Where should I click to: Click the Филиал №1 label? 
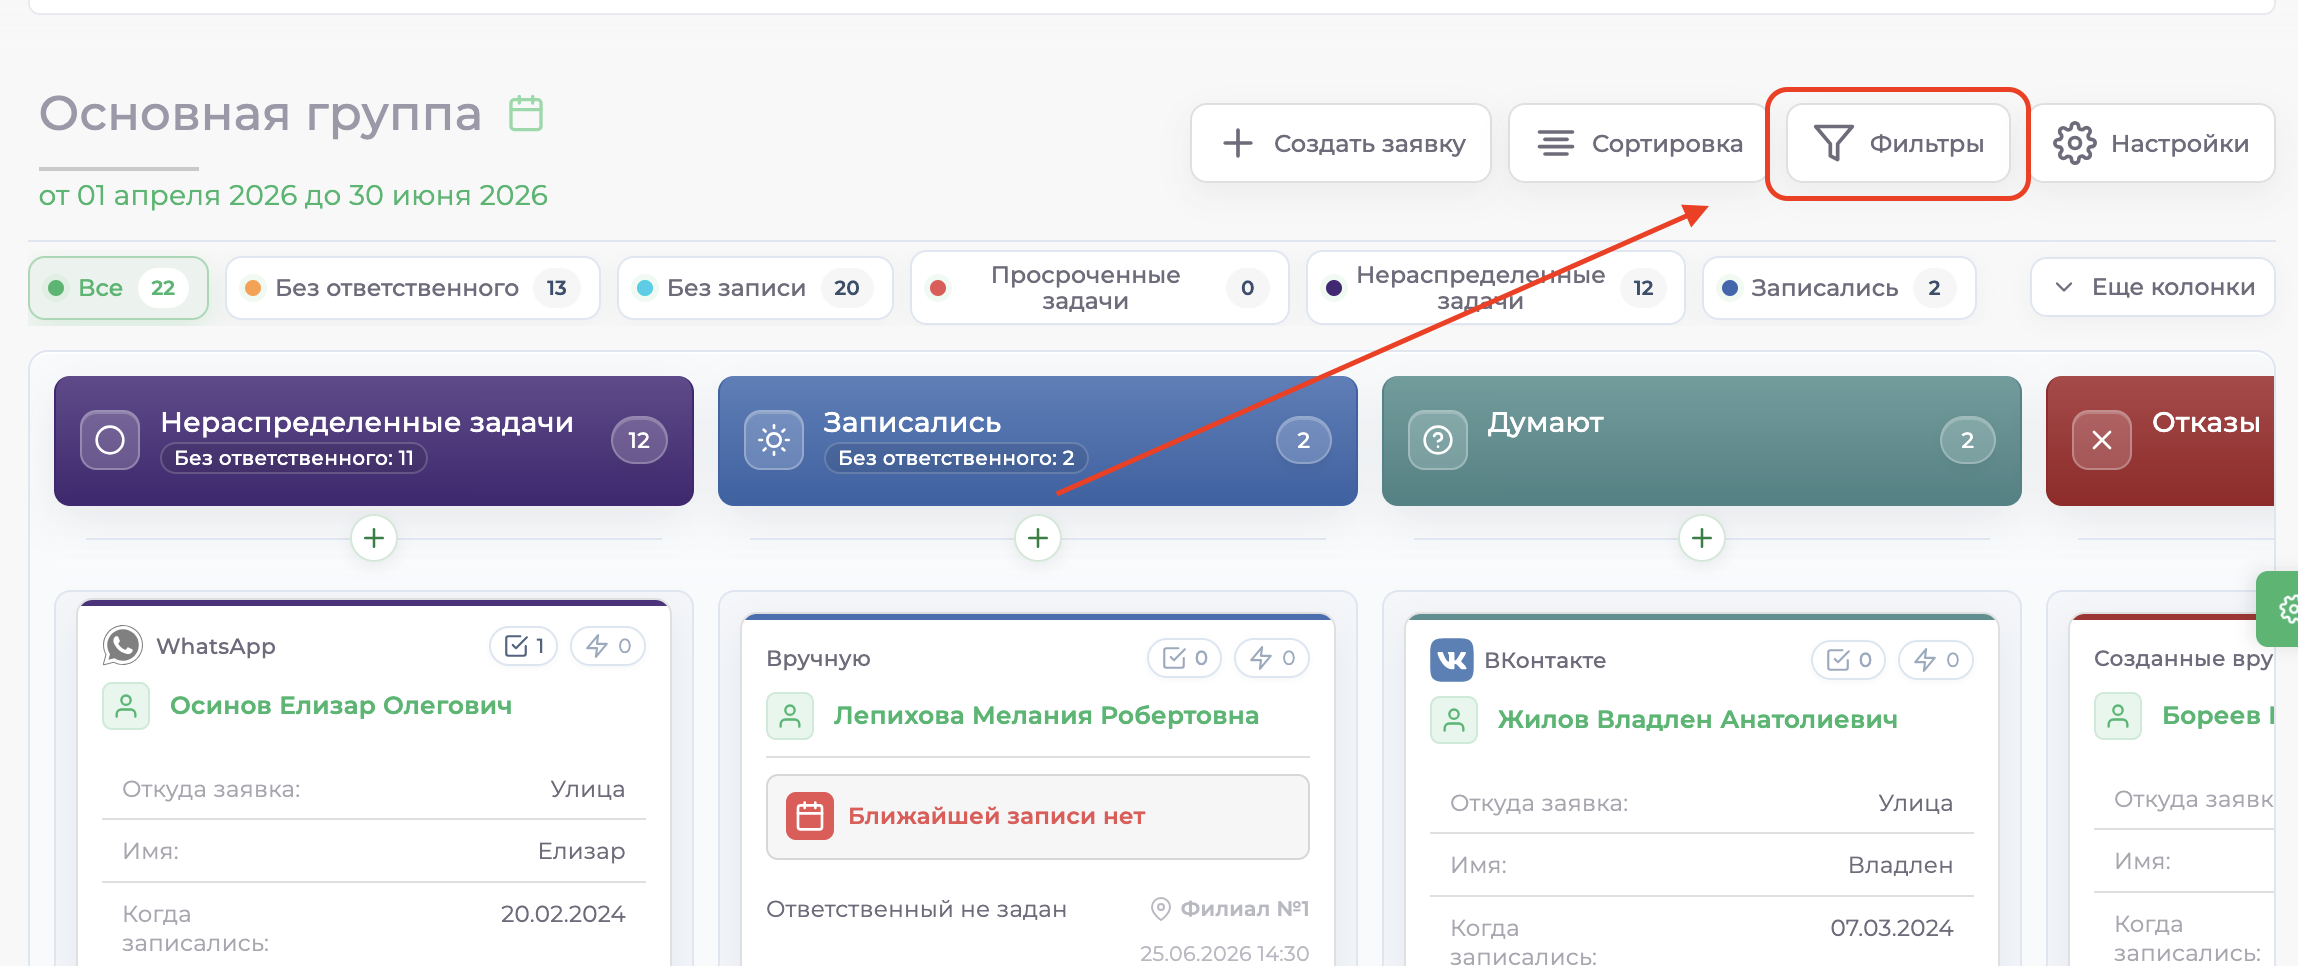(1245, 909)
